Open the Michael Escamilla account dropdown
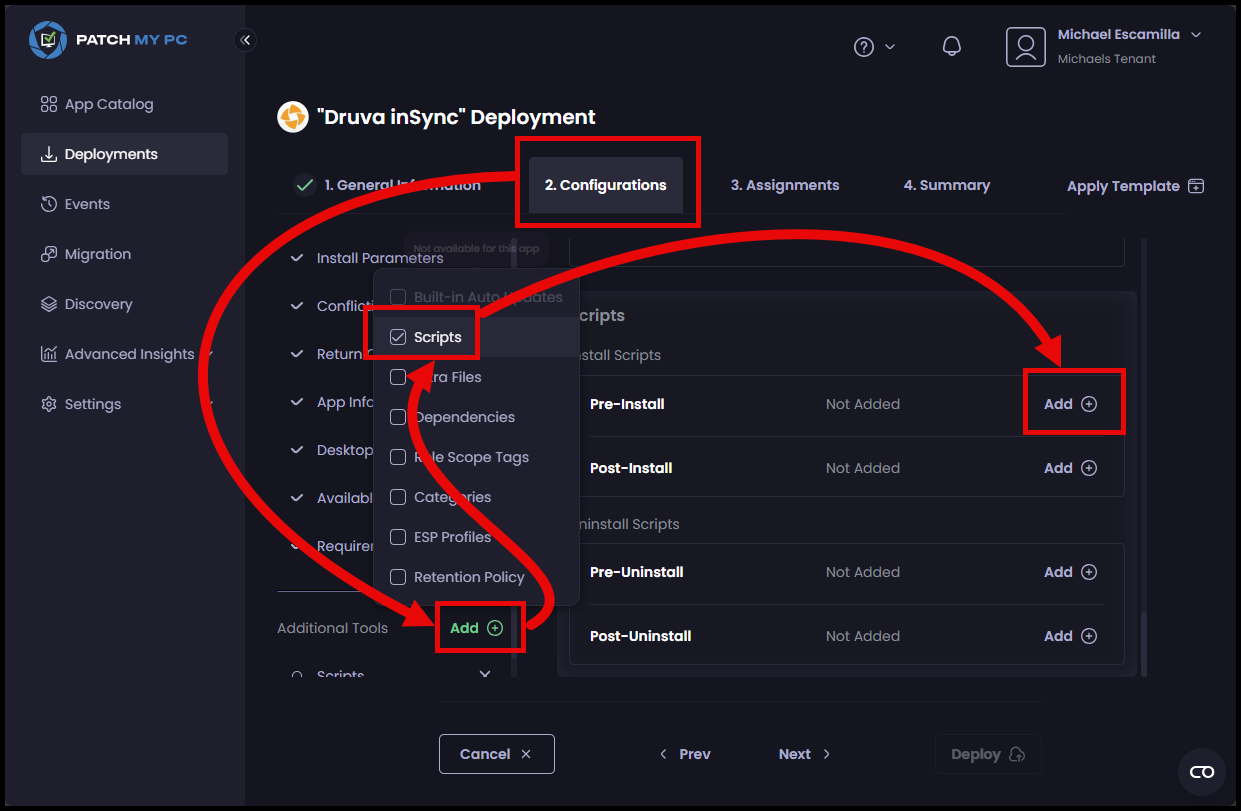The image size is (1241, 811). click(x=1196, y=34)
